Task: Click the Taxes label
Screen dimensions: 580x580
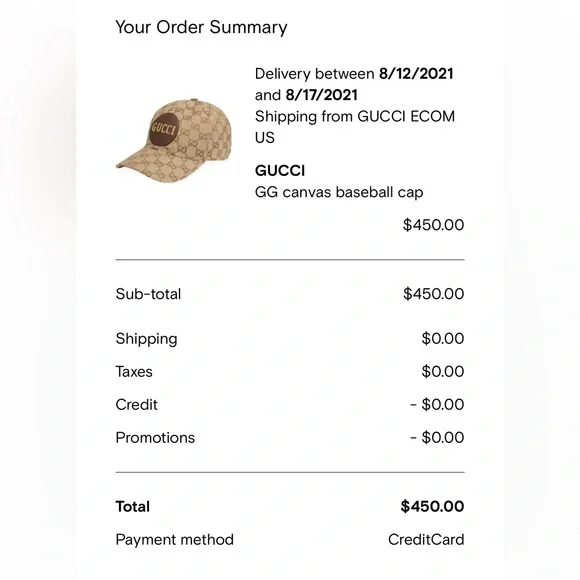Action: (134, 372)
